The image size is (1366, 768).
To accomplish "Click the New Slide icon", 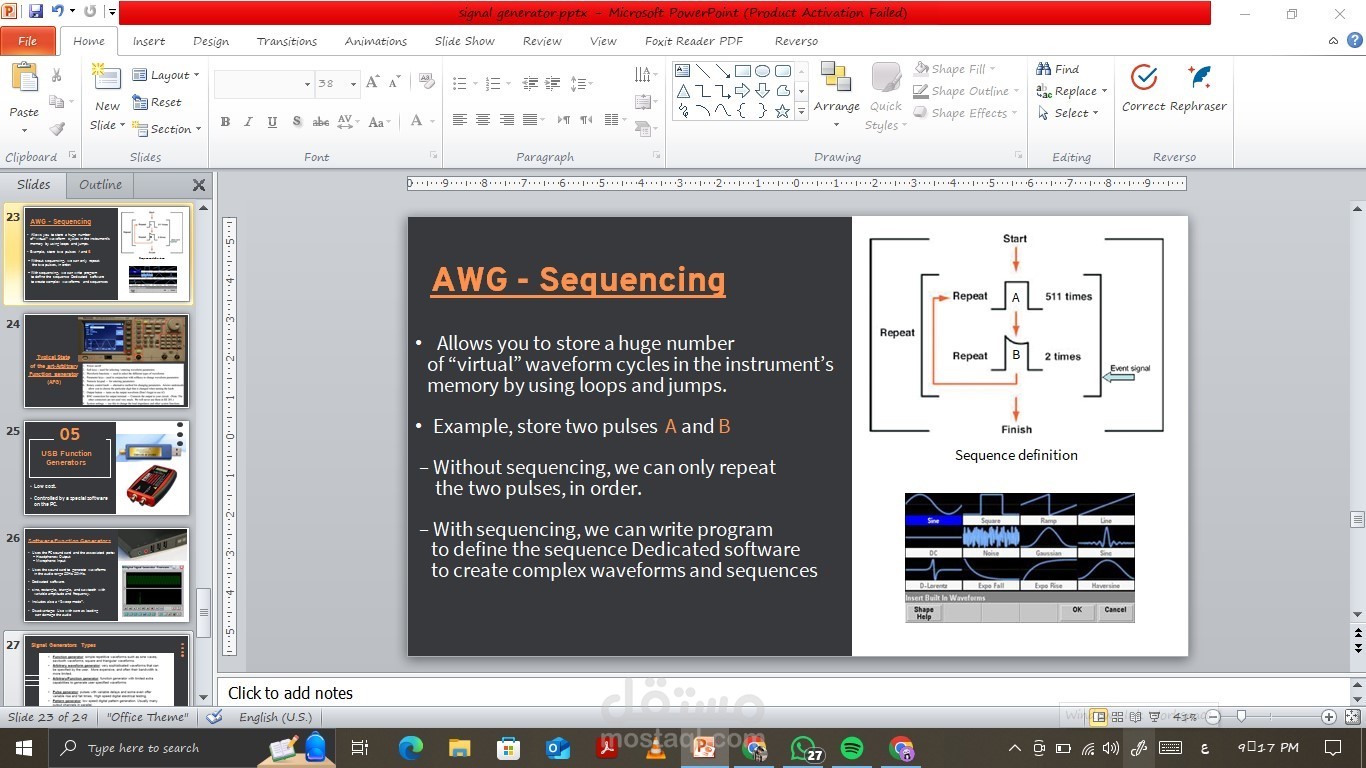I will point(107,79).
